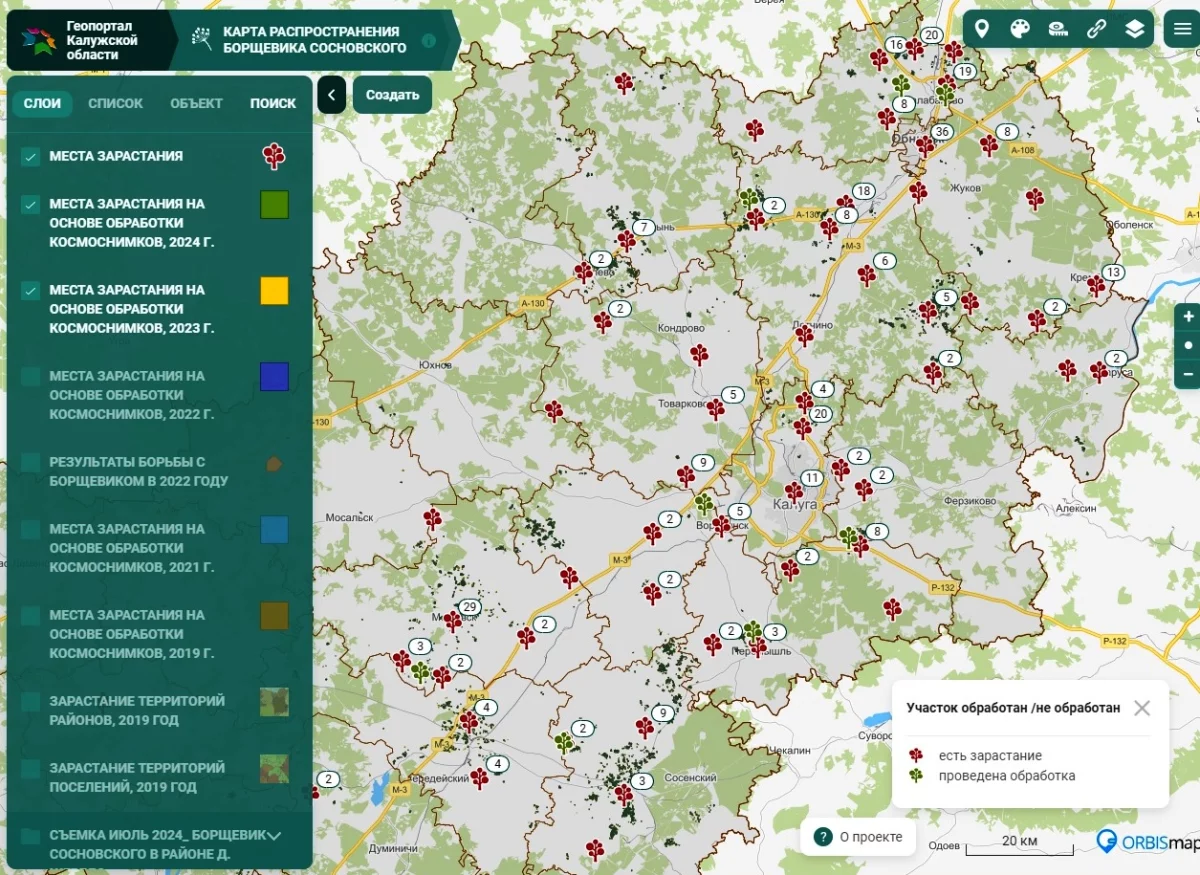Disable the 2024 satellite imagery layer checkbox

[31, 204]
